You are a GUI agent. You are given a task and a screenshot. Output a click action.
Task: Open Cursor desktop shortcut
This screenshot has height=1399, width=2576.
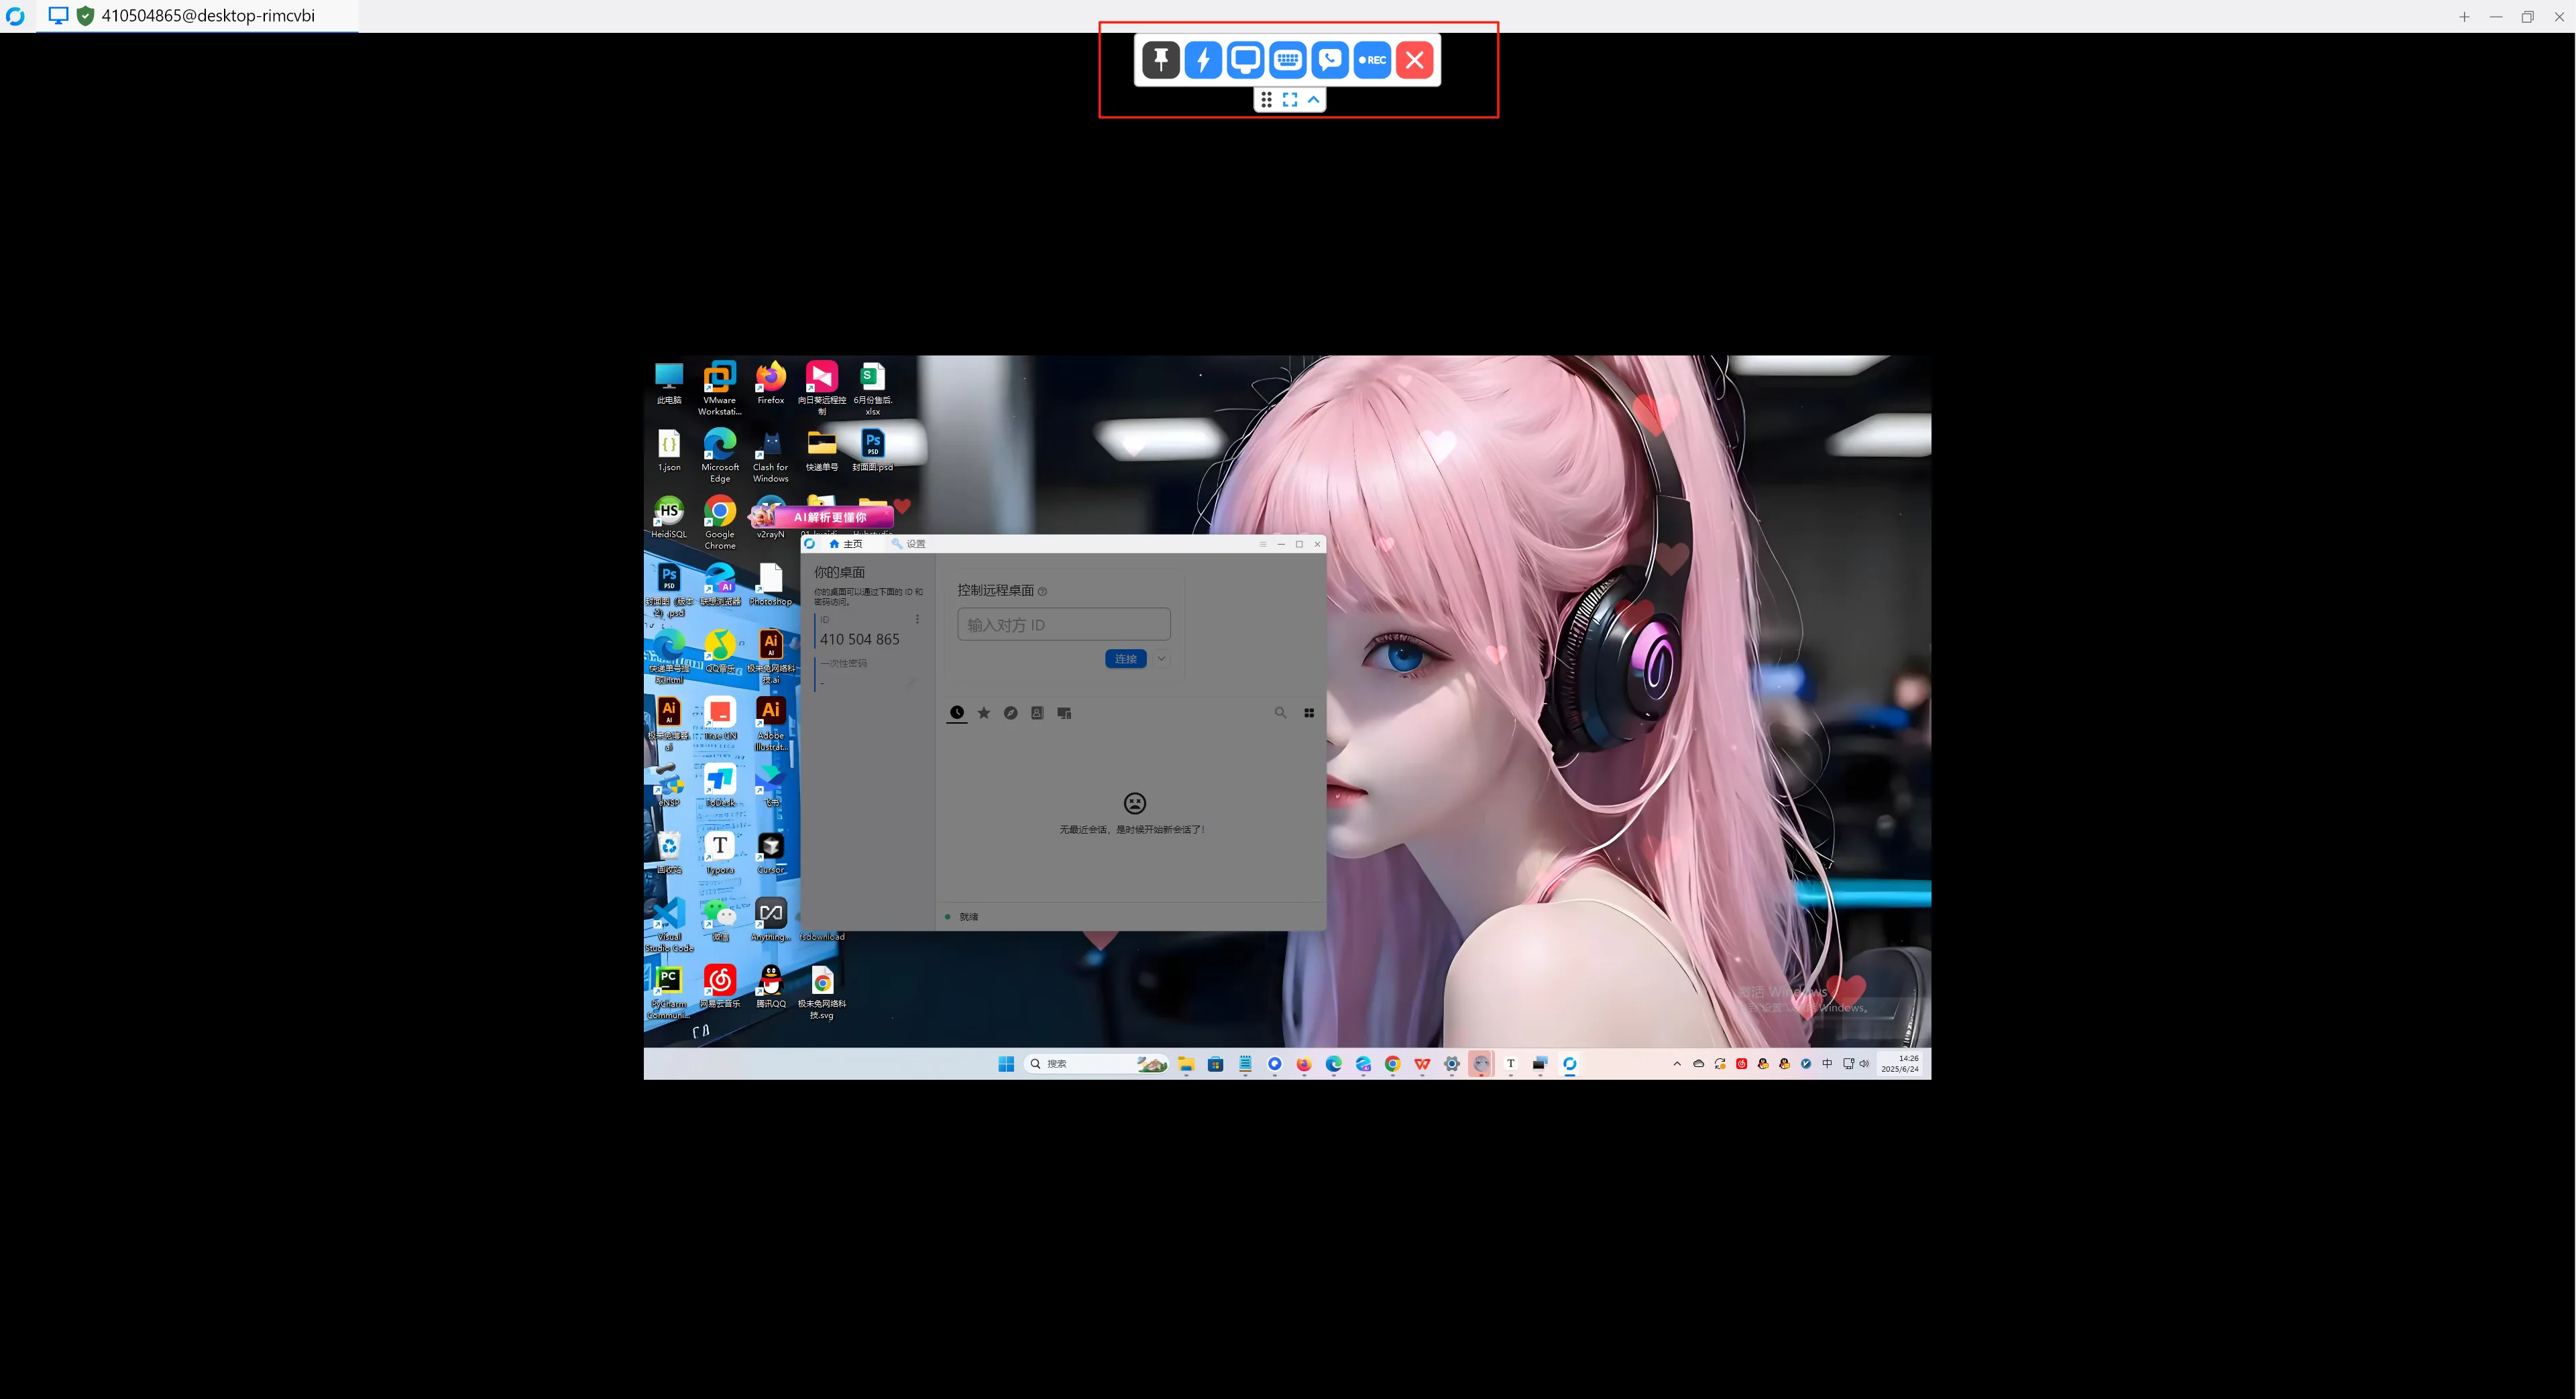click(770, 853)
